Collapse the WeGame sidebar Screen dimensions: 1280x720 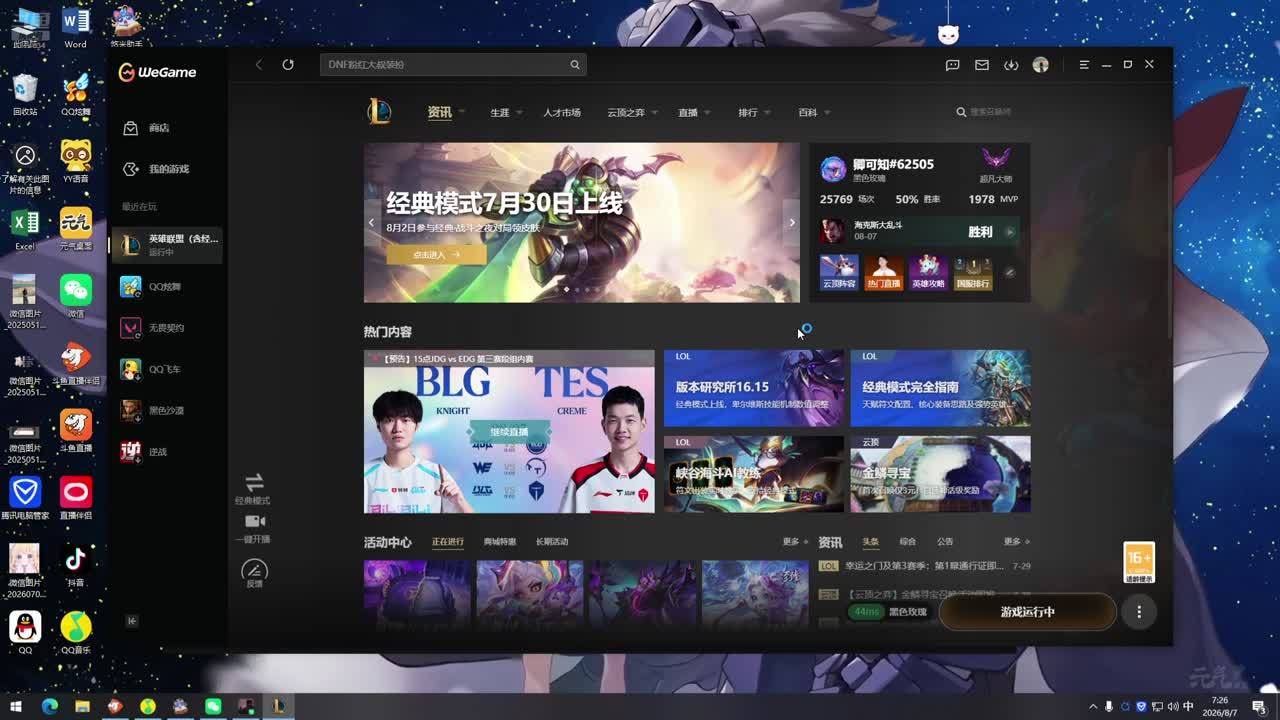click(131, 621)
